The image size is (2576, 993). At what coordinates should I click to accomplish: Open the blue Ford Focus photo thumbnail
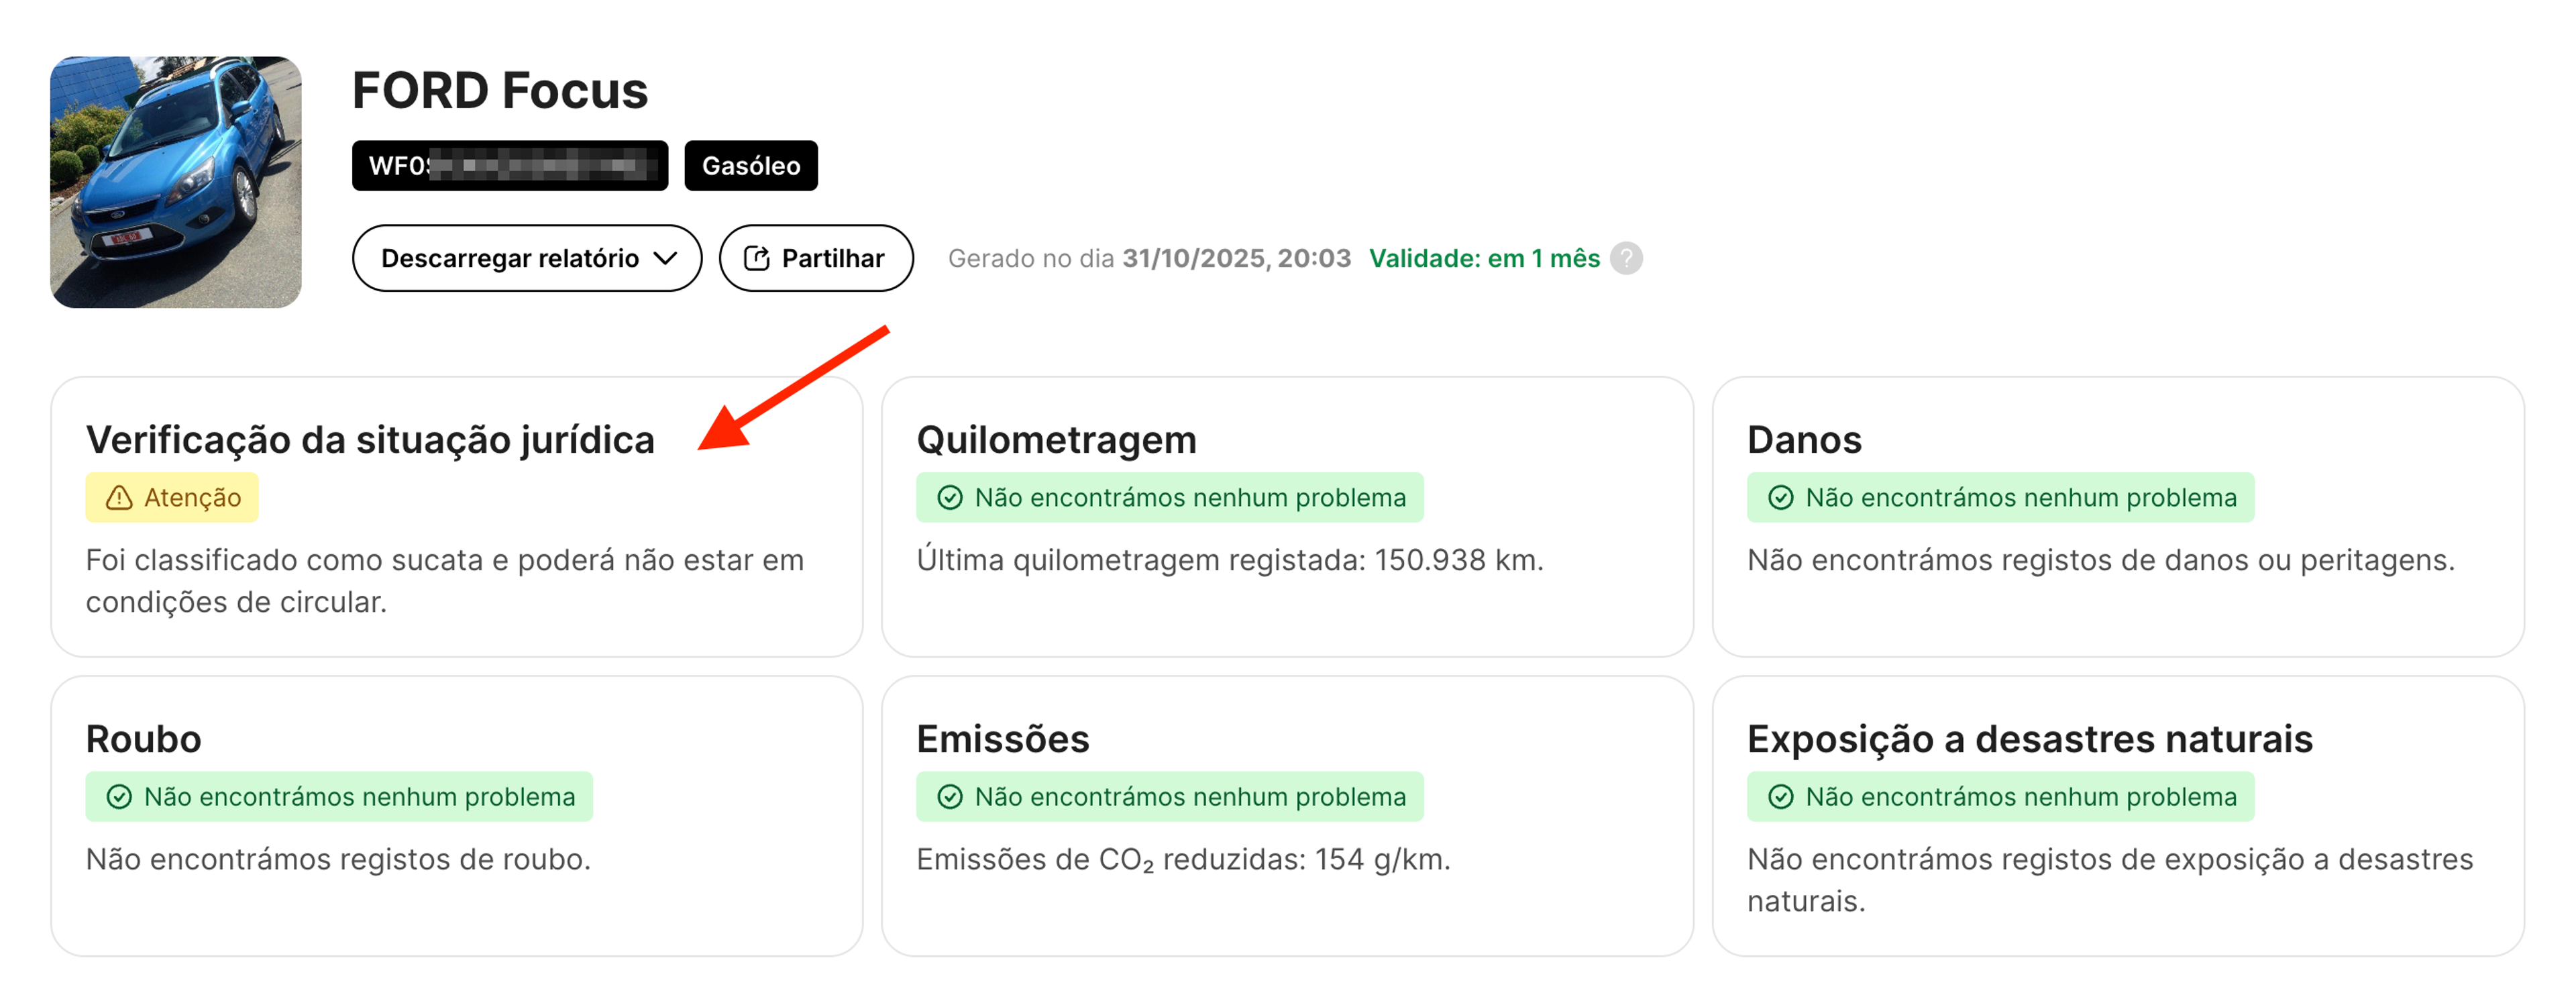(176, 180)
